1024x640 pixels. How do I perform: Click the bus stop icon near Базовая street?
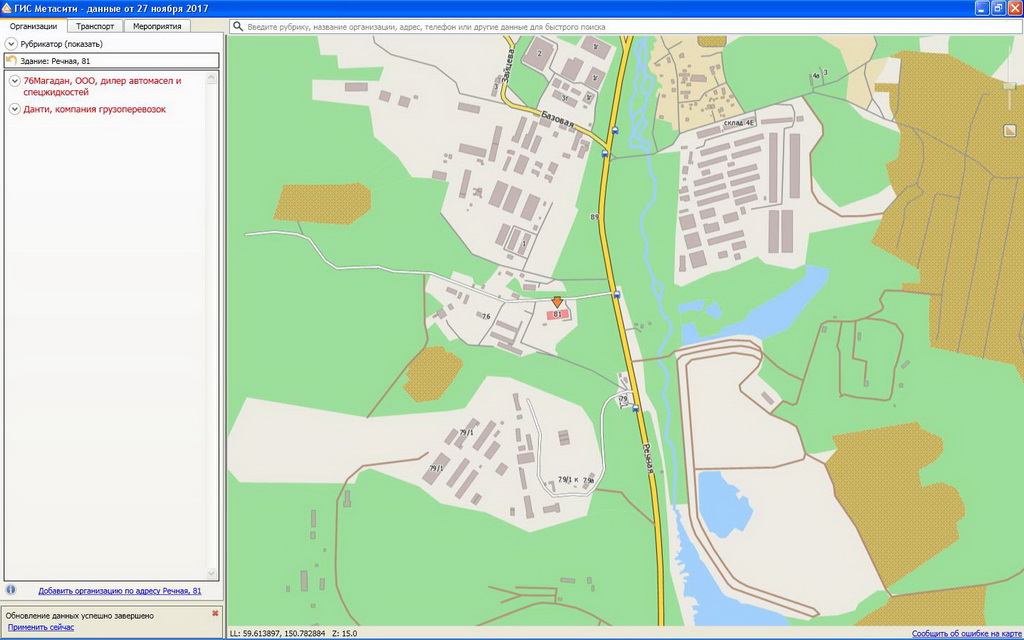pyautogui.click(x=614, y=130)
